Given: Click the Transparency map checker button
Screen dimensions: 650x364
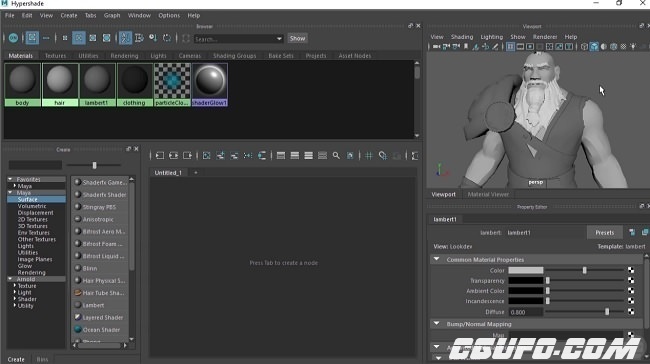Looking at the screenshot, I should pyautogui.click(x=631, y=281).
